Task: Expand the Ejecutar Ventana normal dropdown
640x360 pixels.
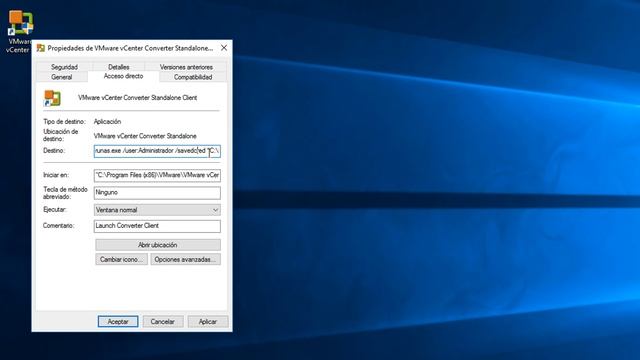Action: click(x=157, y=210)
